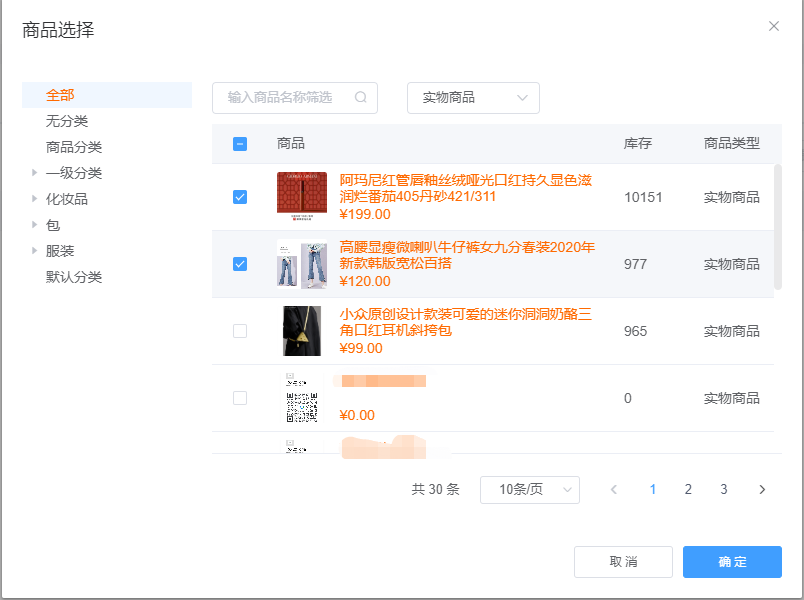The height and width of the screenshot is (600, 804).
Task: Click the previous page arrow
Action: [x=613, y=490]
